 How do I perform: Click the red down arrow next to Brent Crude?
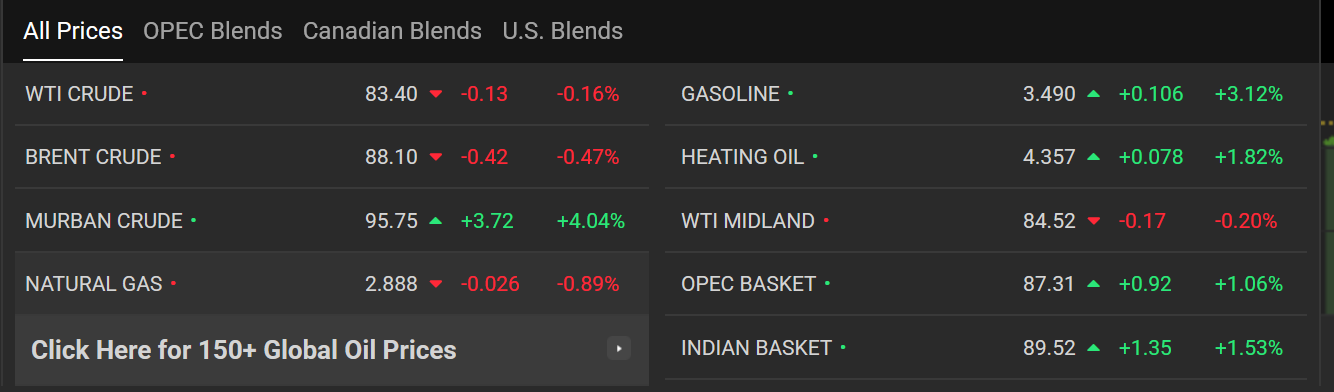click(x=435, y=157)
